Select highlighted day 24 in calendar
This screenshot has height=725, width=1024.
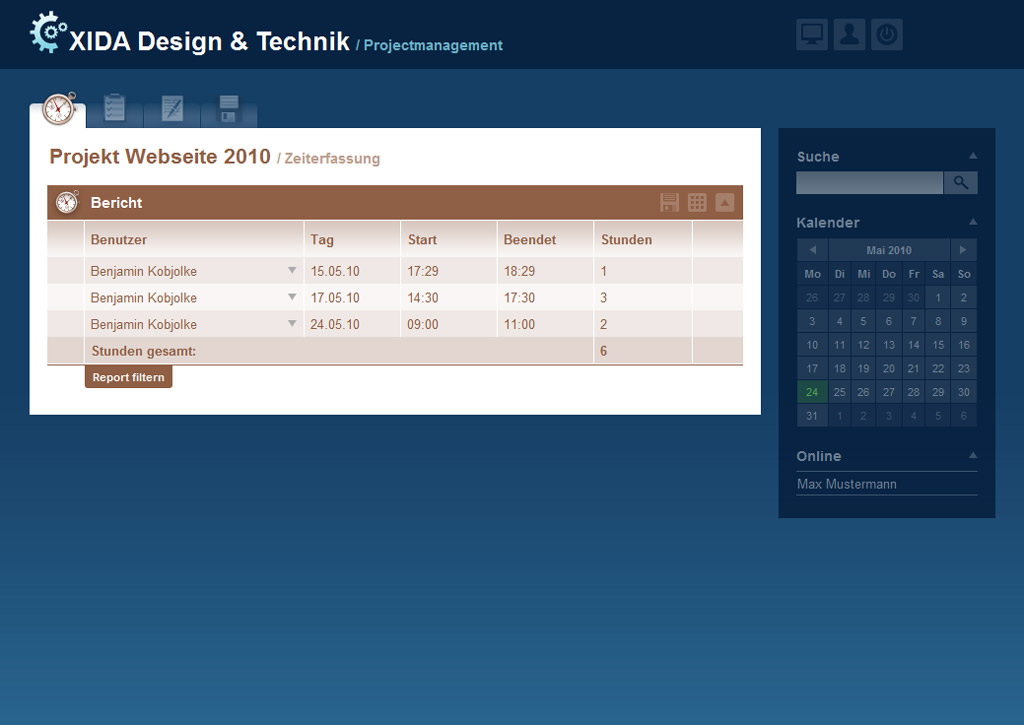(812, 392)
